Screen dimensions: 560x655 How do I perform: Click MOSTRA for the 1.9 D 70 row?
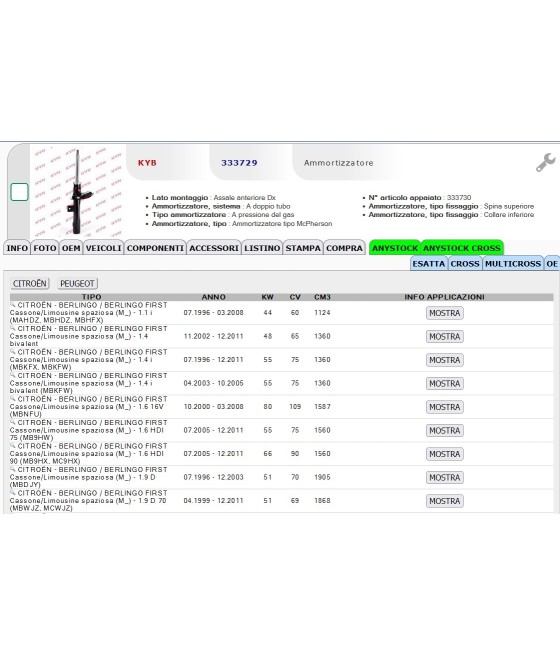tap(445, 501)
